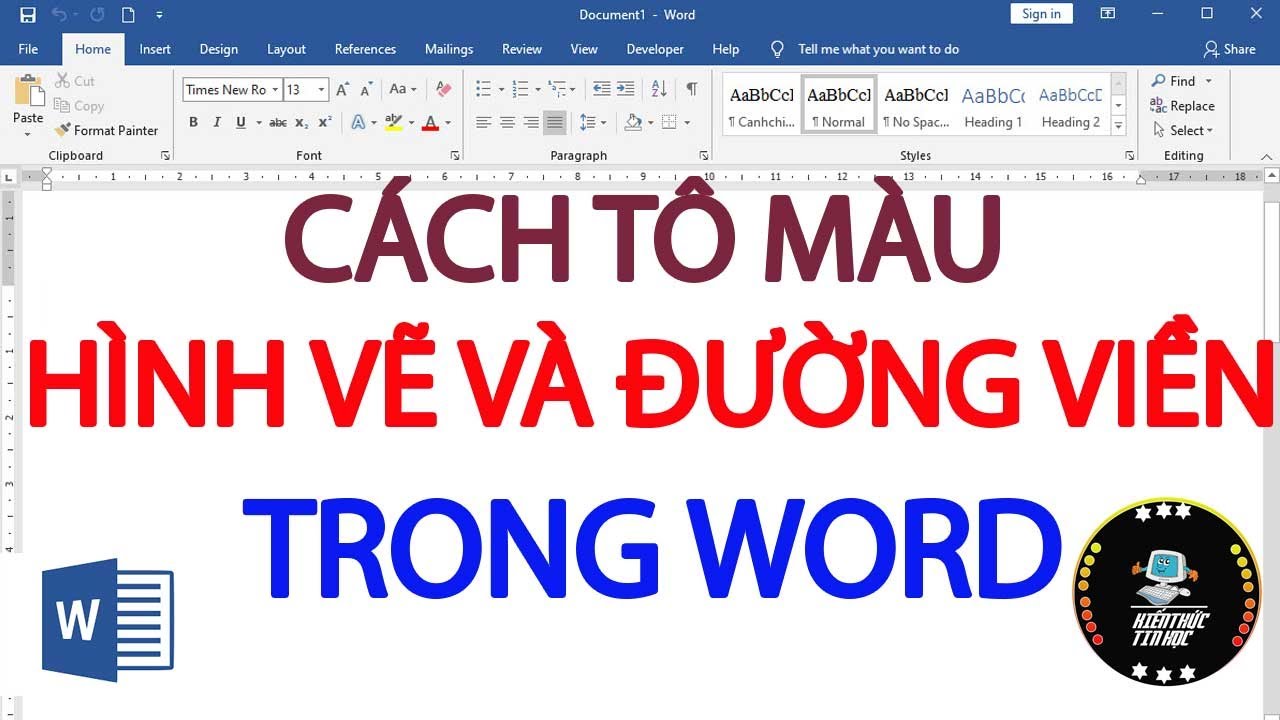This screenshot has height=720, width=1280.
Task: Increase font size with the grow font icon
Action: [342, 89]
